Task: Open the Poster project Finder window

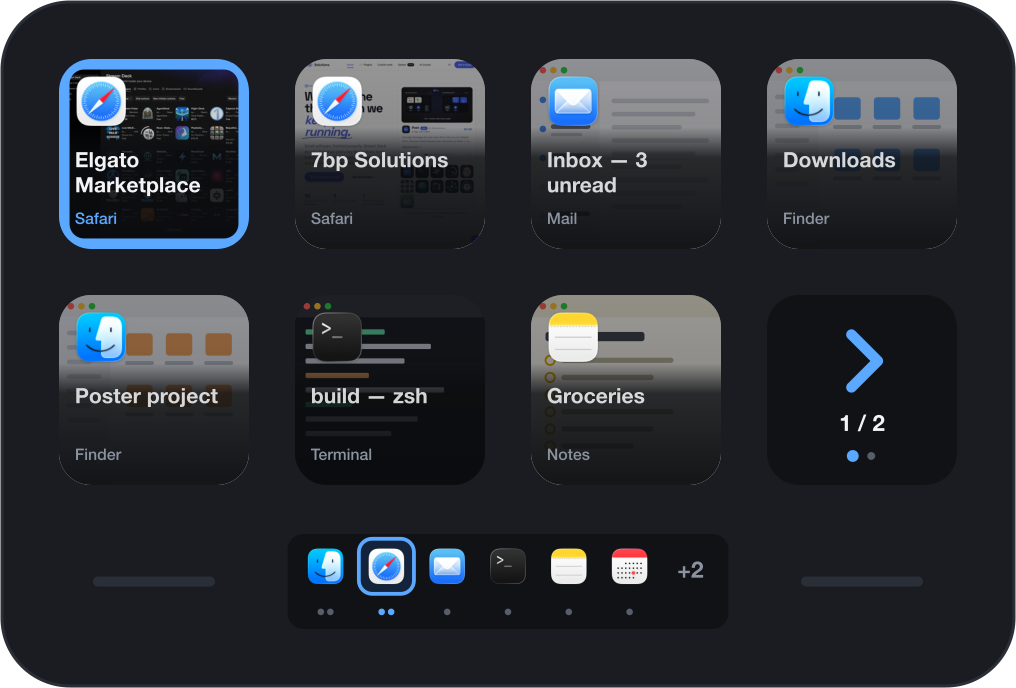Action: [x=154, y=389]
